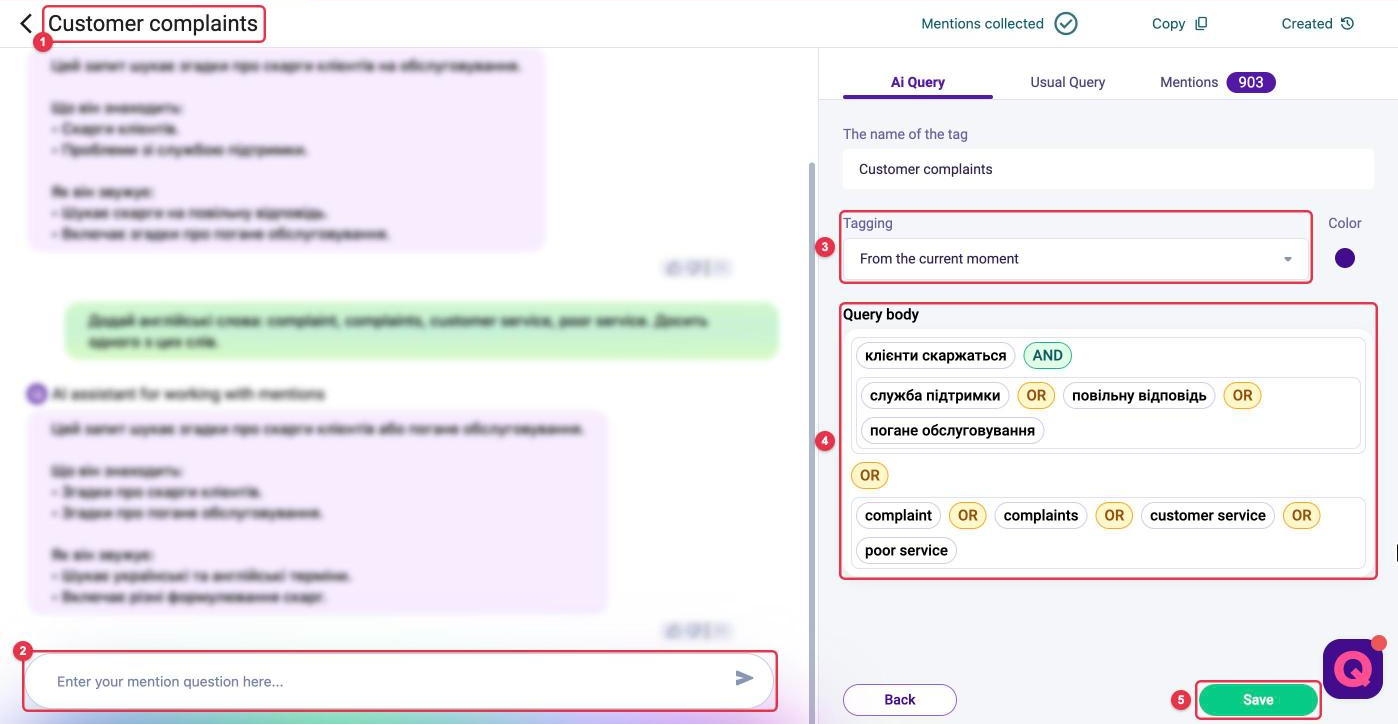This screenshot has width=1398, height=724.
Task: Select the 'служба підтримки' keyword chip
Action: click(935, 395)
